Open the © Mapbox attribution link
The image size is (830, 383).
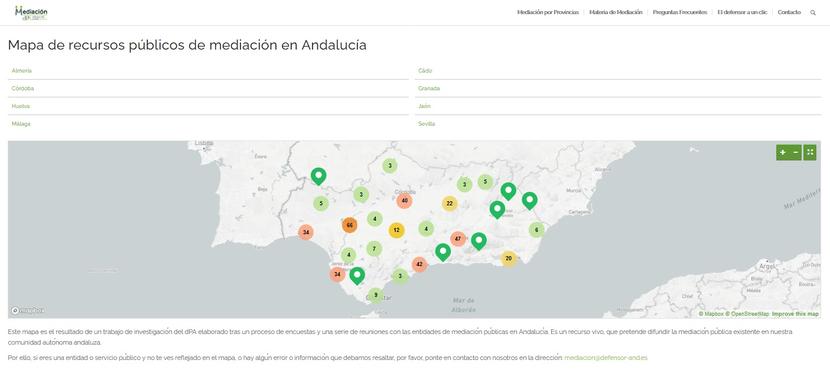[x=711, y=314]
